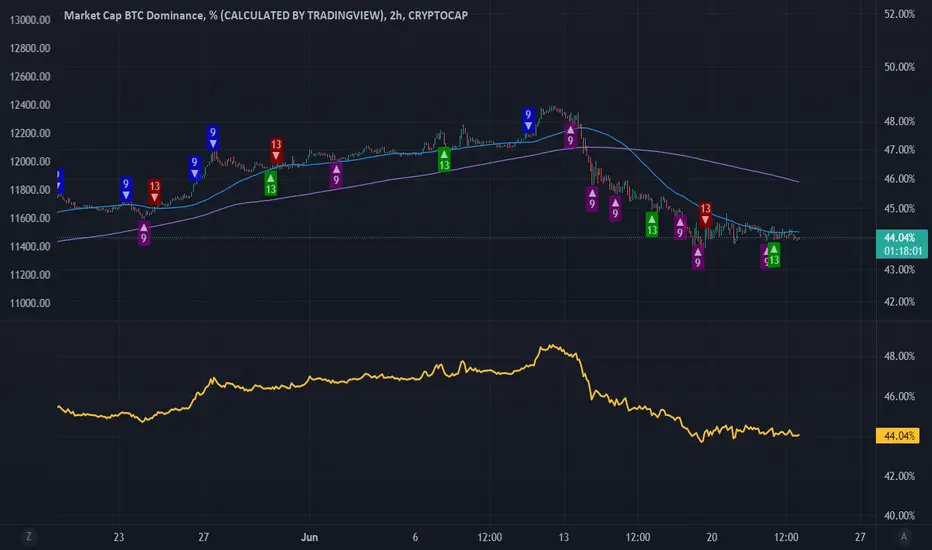Select the blue 9 marker at the chart peak
Image resolution: width=932 pixels, height=550 pixels.
pyautogui.click(x=528, y=120)
